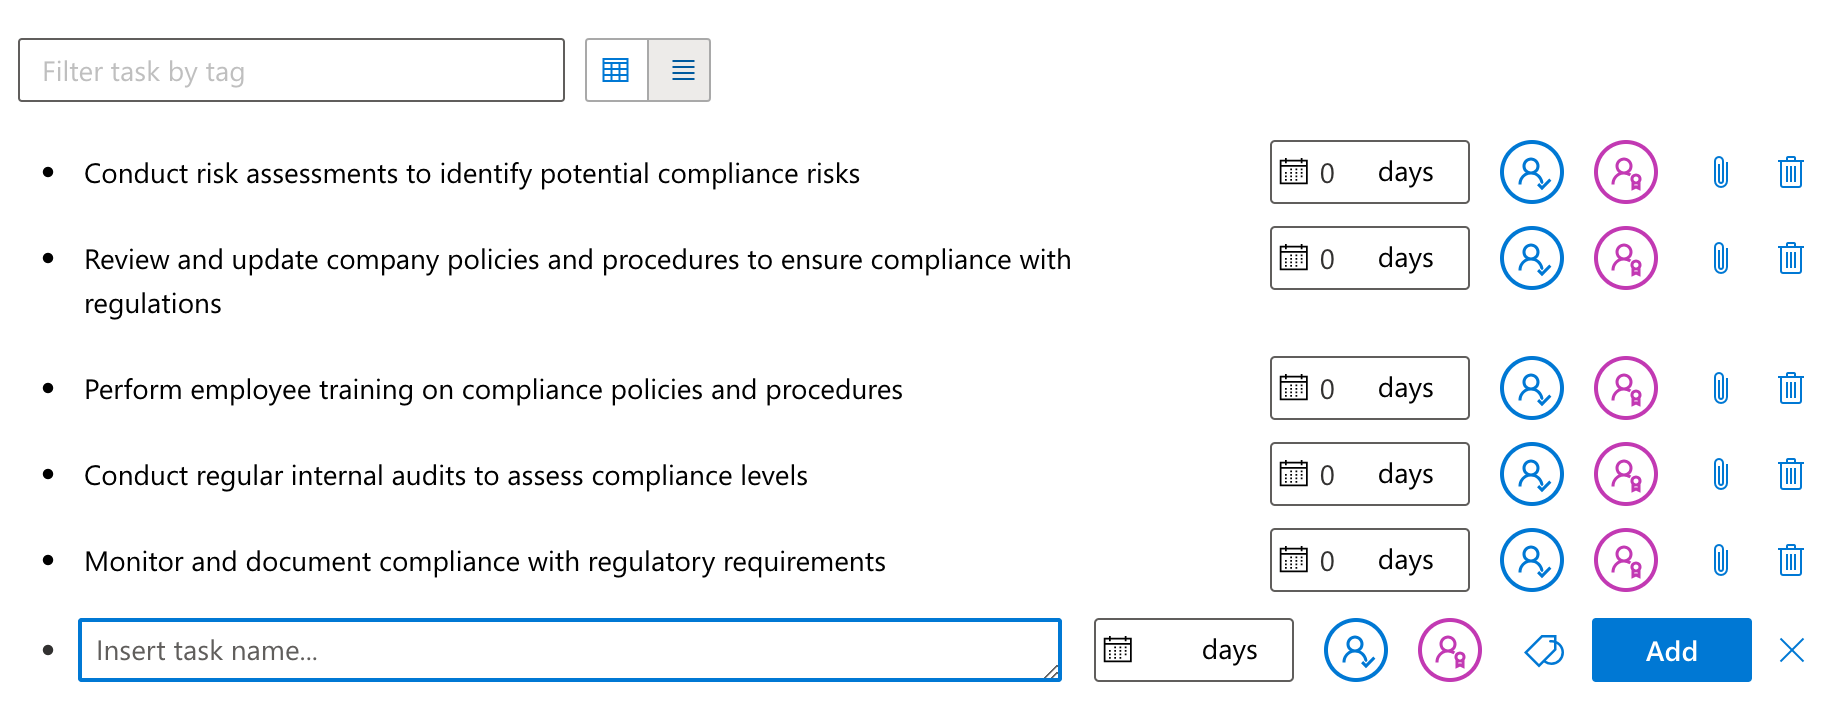Assign person to the new task
Screen dimensions: 1842x714
pyautogui.click(x=1355, y=650)
